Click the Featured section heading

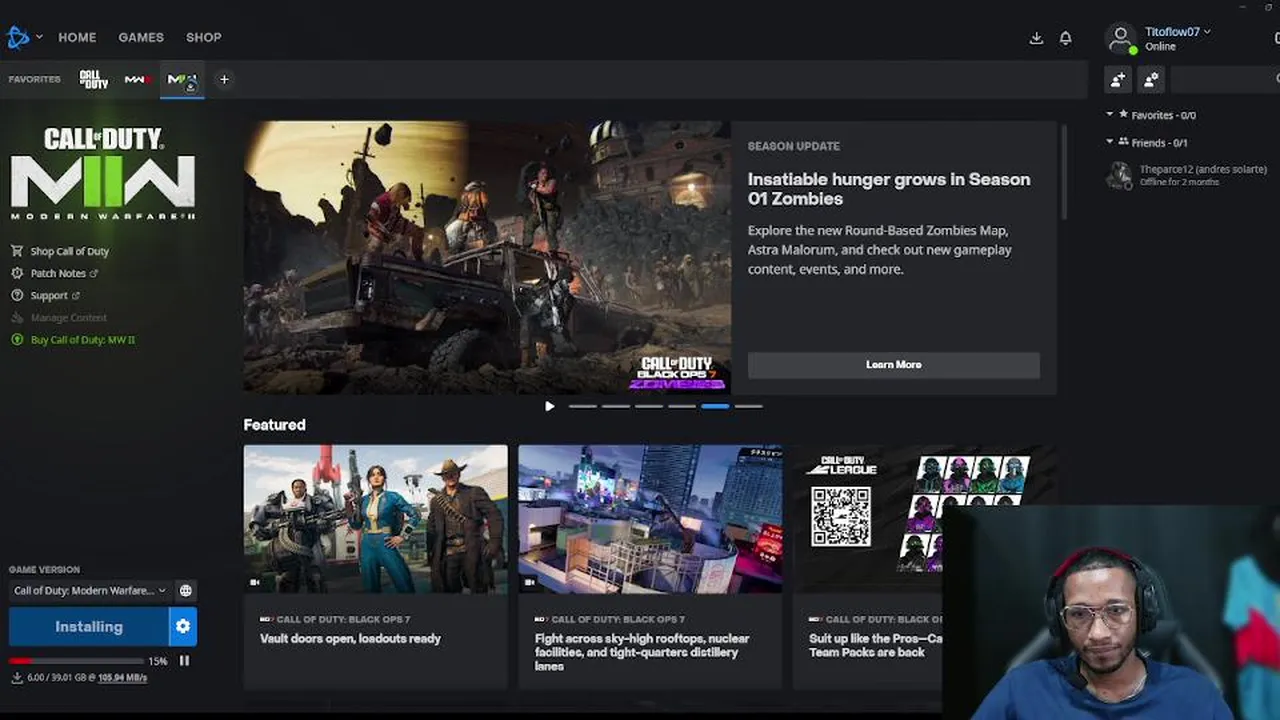[x=274, y=425]
